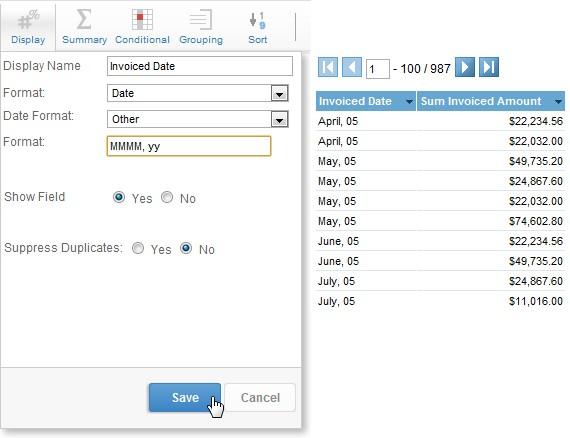Open the Summary sigma icon
570x438 pixels.
[84, 19]
